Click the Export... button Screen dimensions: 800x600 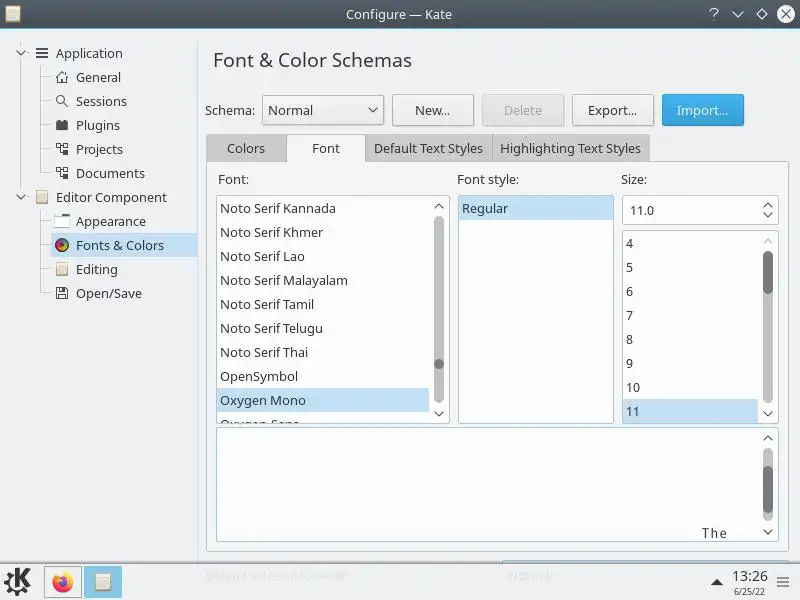pos(612,110)
